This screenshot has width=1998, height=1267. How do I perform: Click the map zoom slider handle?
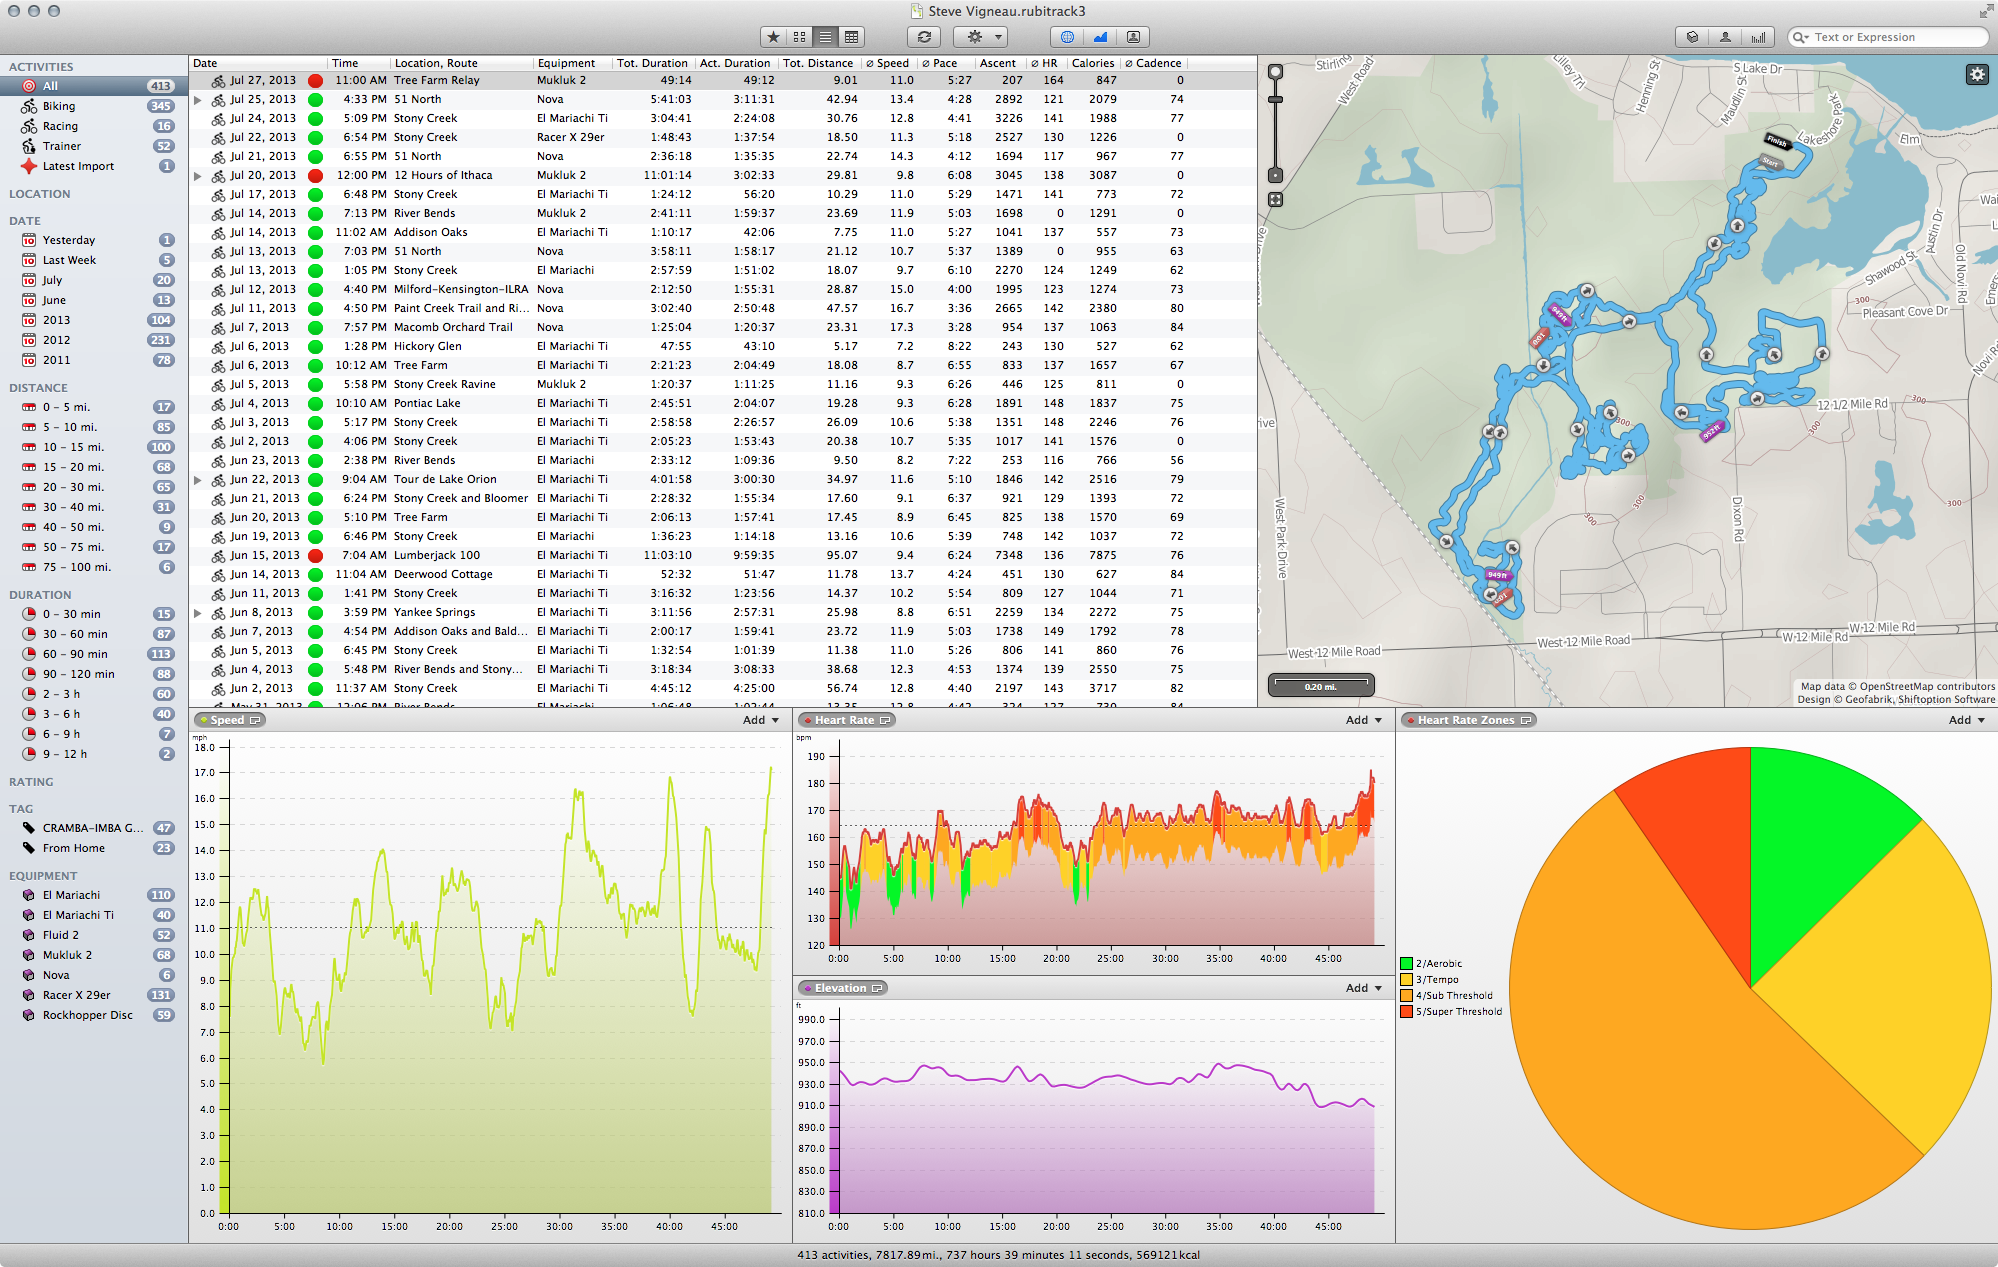click(x=1275, y=99)
